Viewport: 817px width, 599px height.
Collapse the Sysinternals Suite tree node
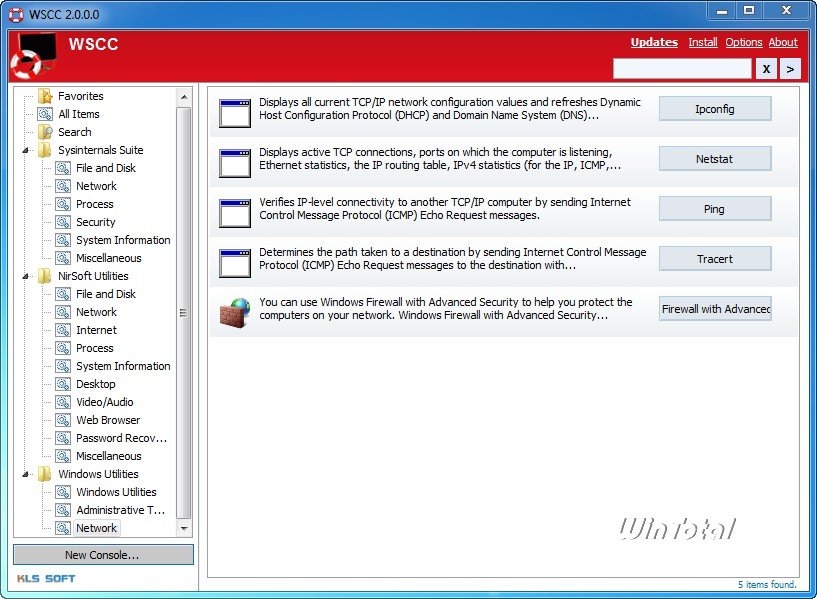click(26, 151)
